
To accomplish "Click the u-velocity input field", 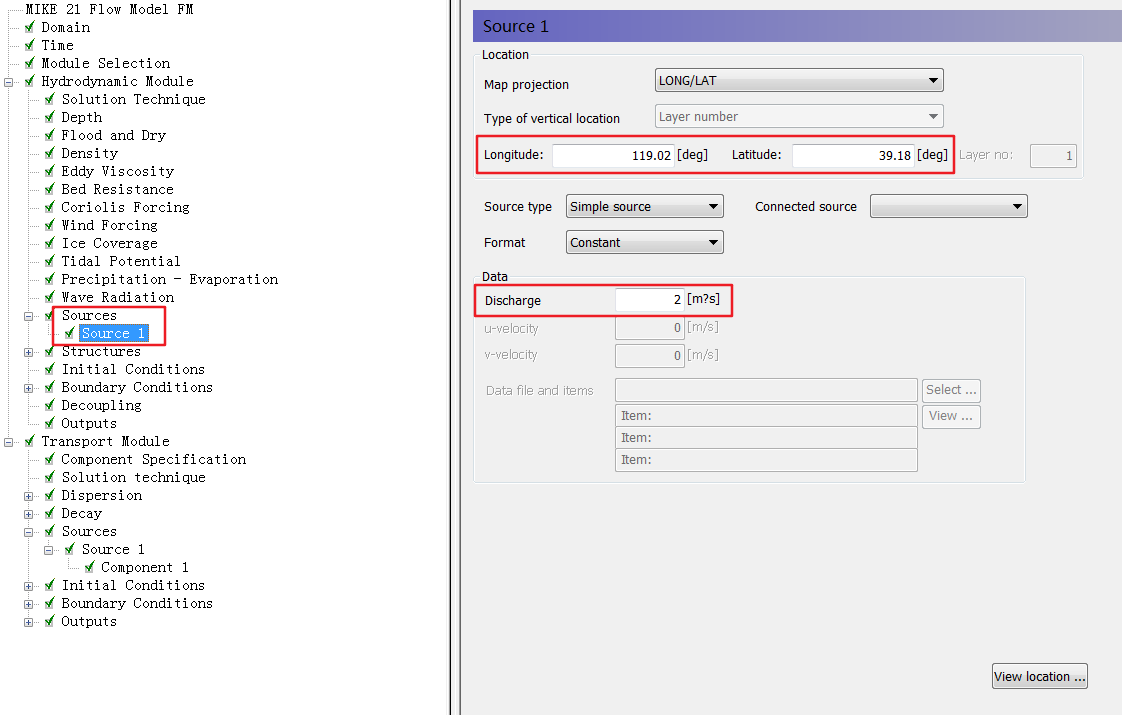I will click(x=650, y=328).
